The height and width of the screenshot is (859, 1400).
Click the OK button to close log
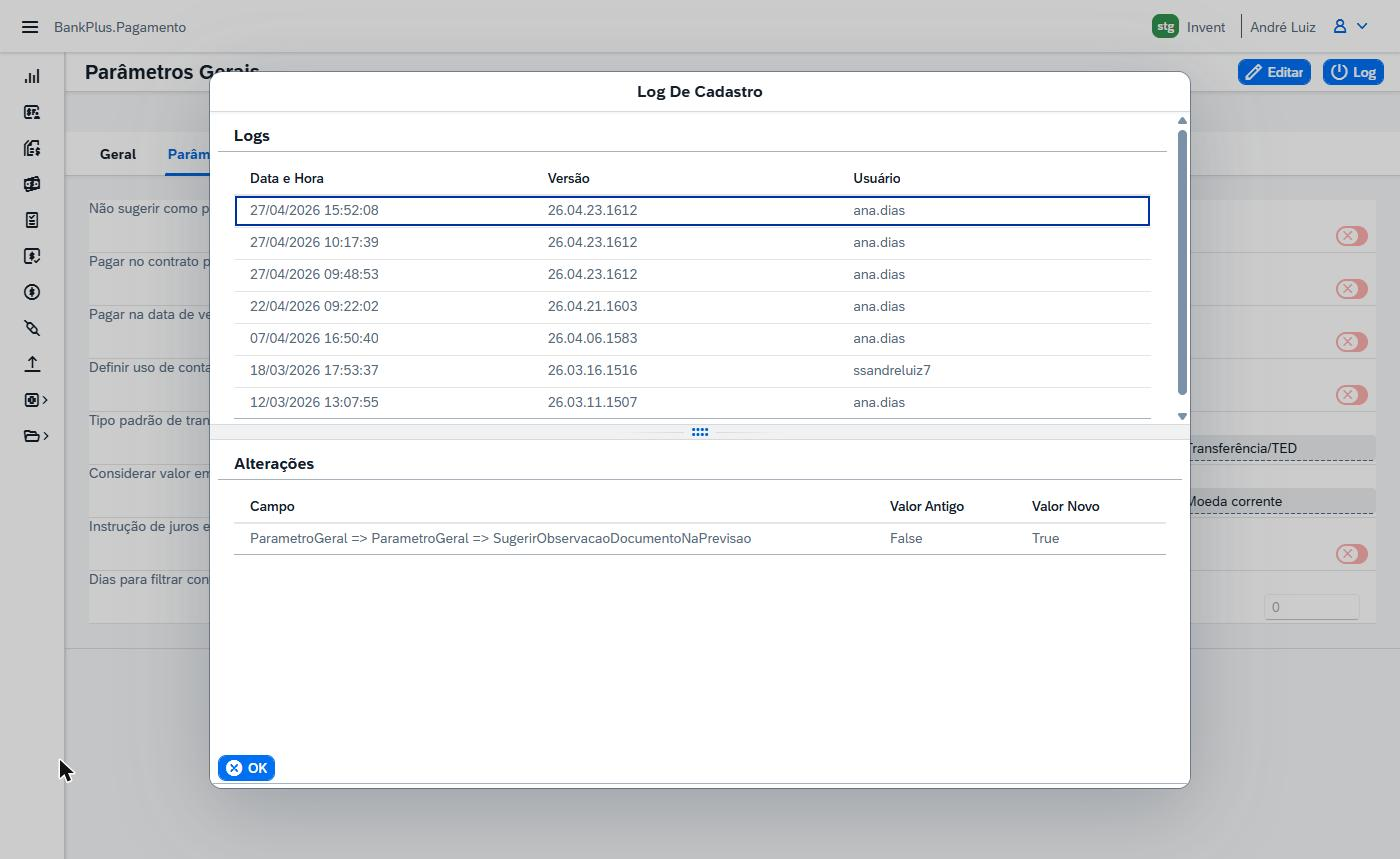tap(246, 768)
